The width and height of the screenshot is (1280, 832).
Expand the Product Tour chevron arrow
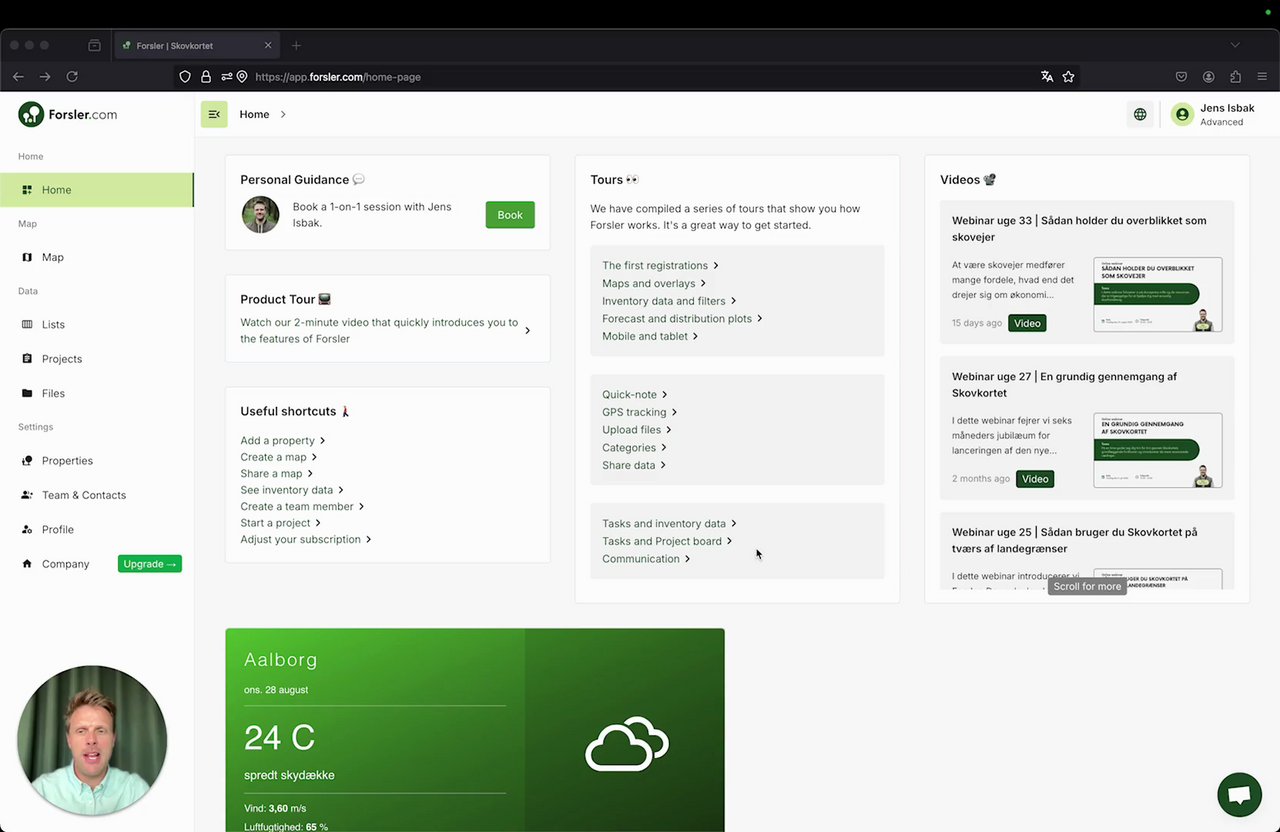pos(527,331)
